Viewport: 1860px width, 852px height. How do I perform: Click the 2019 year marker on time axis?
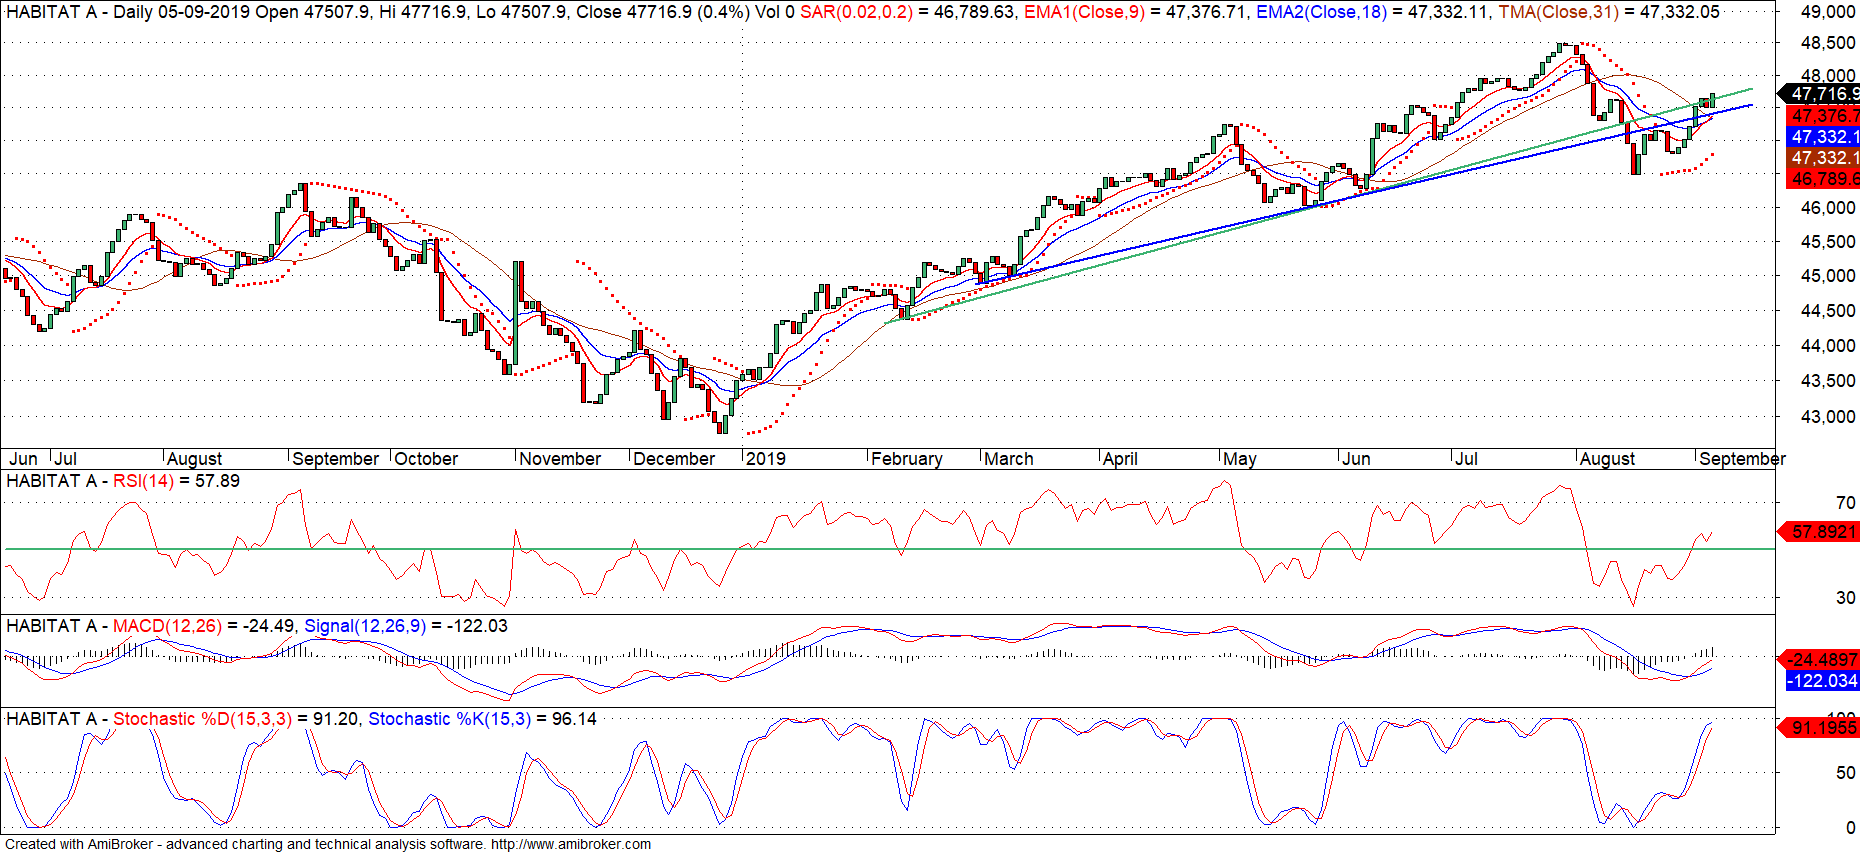[x=766, y=459]
